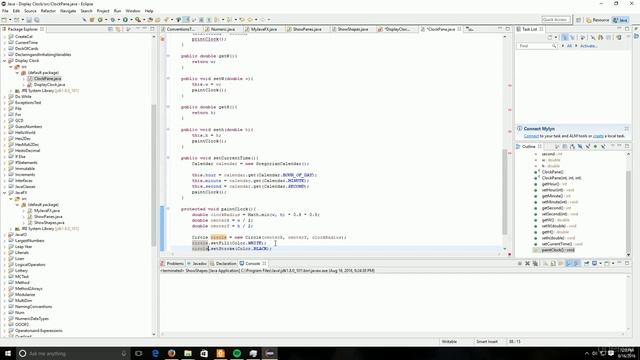Open Firefox from the taskbar
Image resolution: width=640 pixels, height=360 pixels.
click(171, 353)
